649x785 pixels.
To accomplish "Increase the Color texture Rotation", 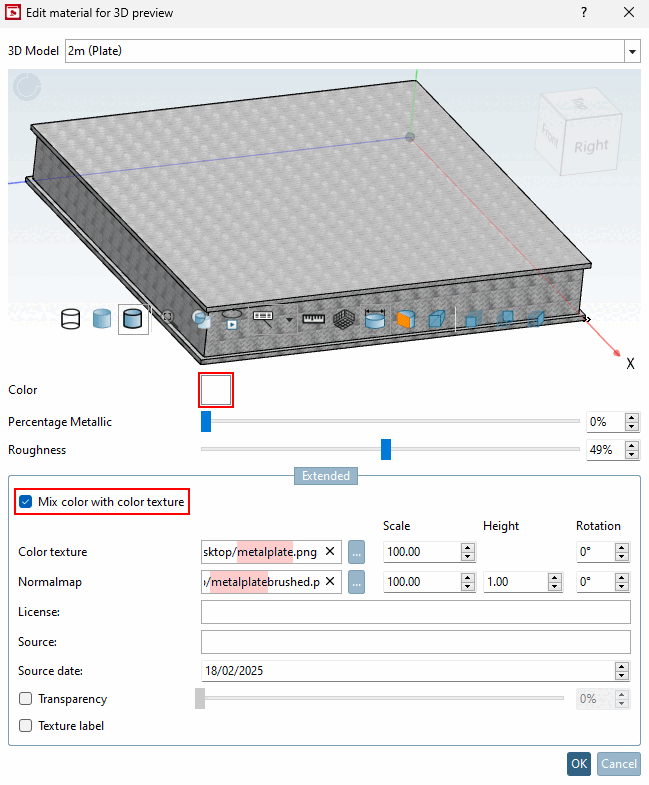I will [x=621, y=548].
